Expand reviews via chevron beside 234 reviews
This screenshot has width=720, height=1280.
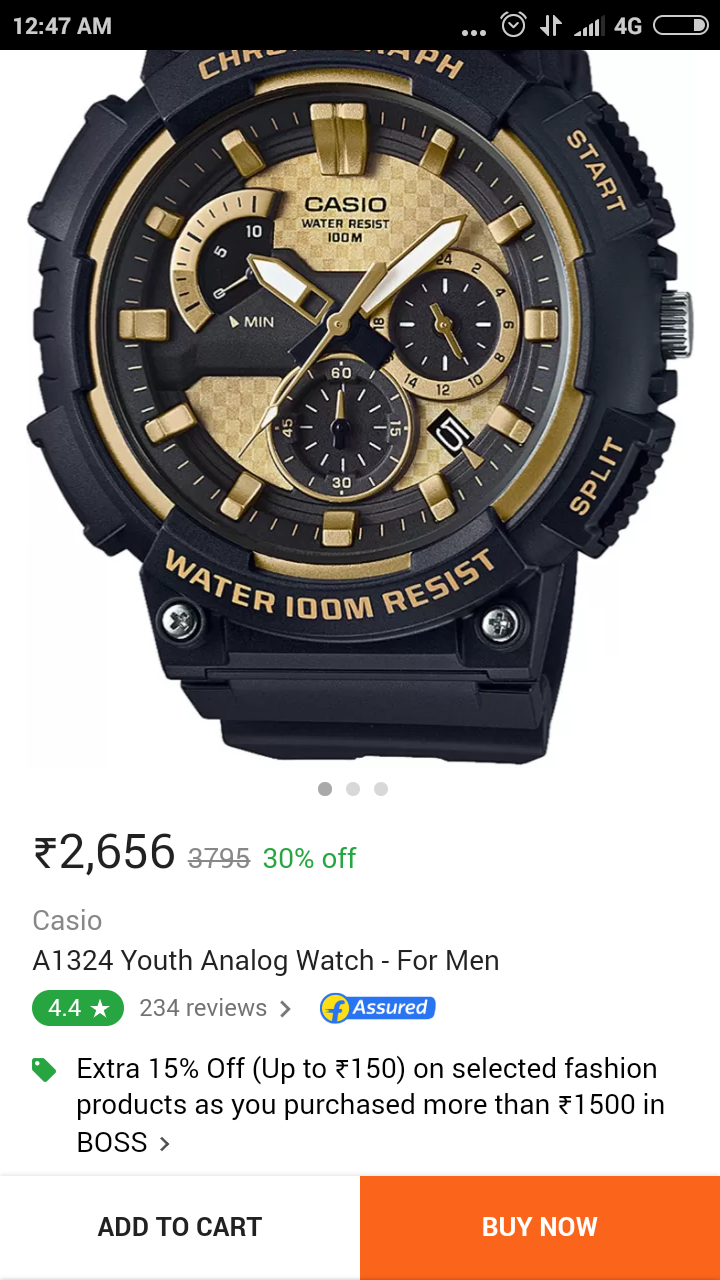click(286, 1009)
